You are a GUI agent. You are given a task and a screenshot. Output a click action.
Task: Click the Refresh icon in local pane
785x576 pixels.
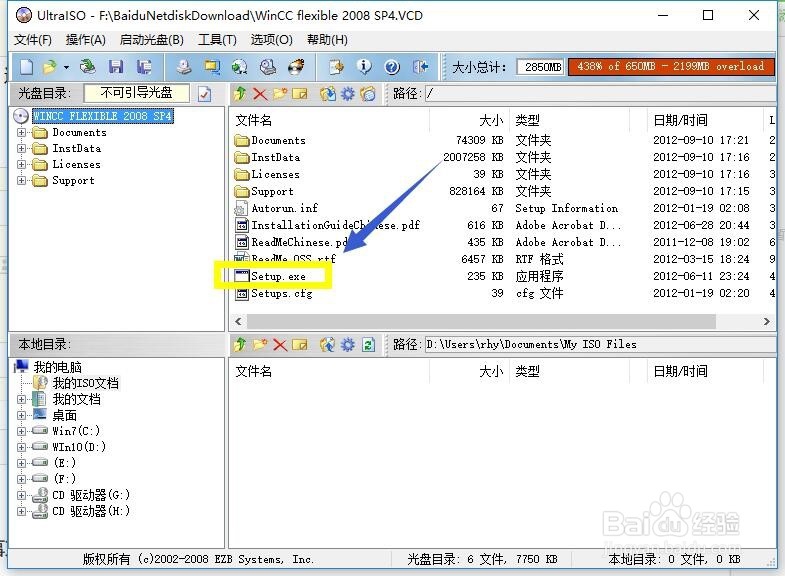(x=368, y=344)
